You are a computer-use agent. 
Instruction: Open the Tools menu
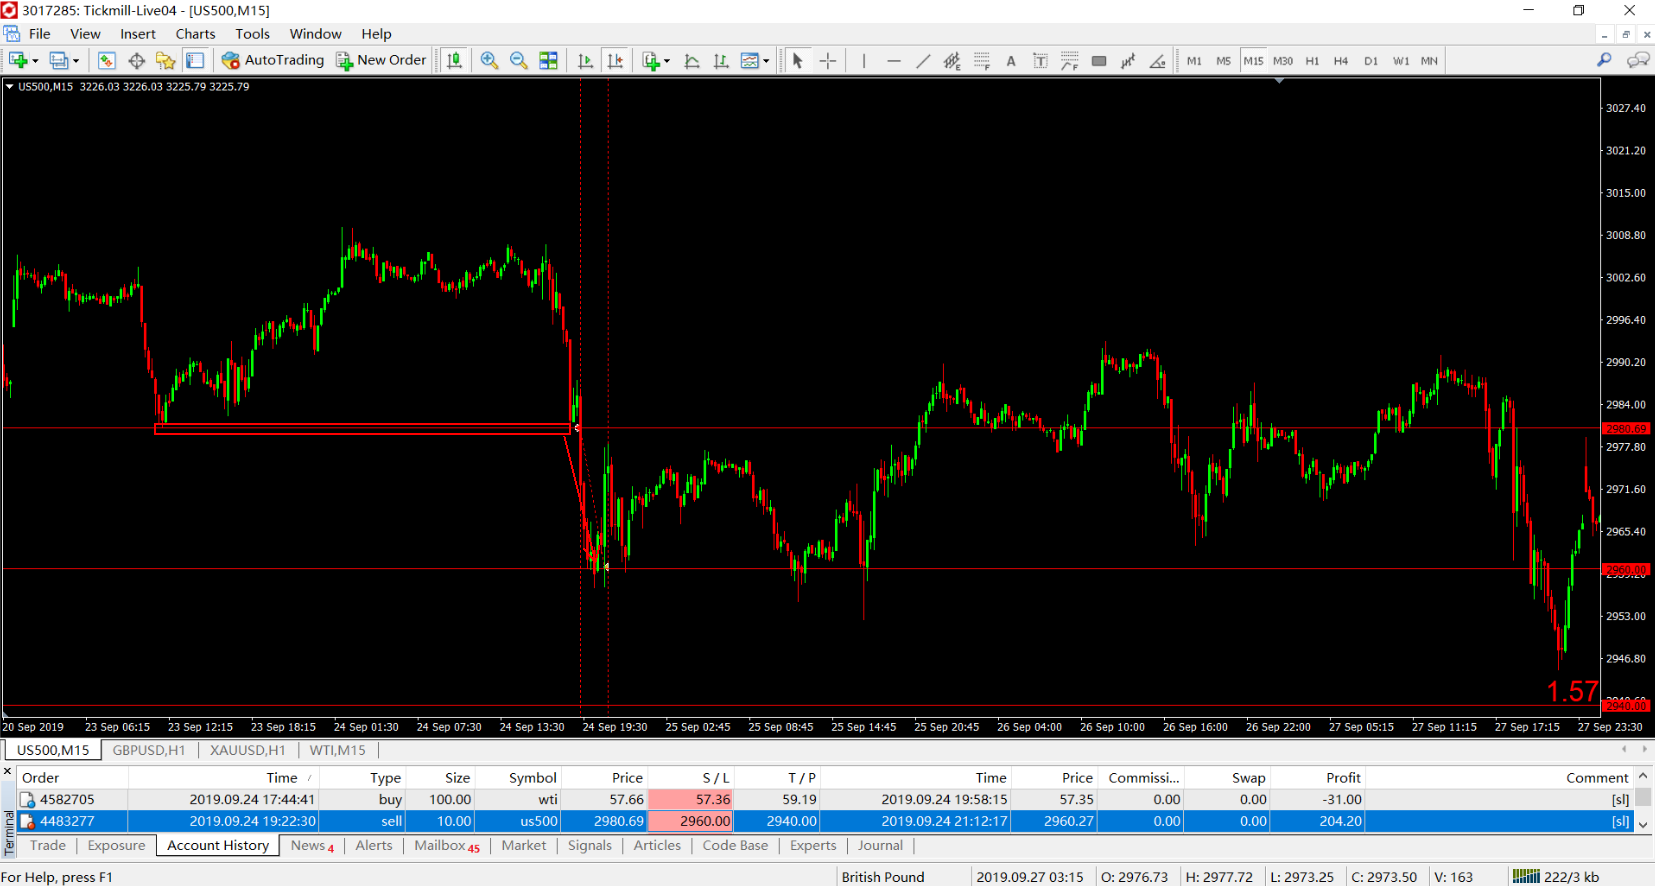[x=253, y=34]
